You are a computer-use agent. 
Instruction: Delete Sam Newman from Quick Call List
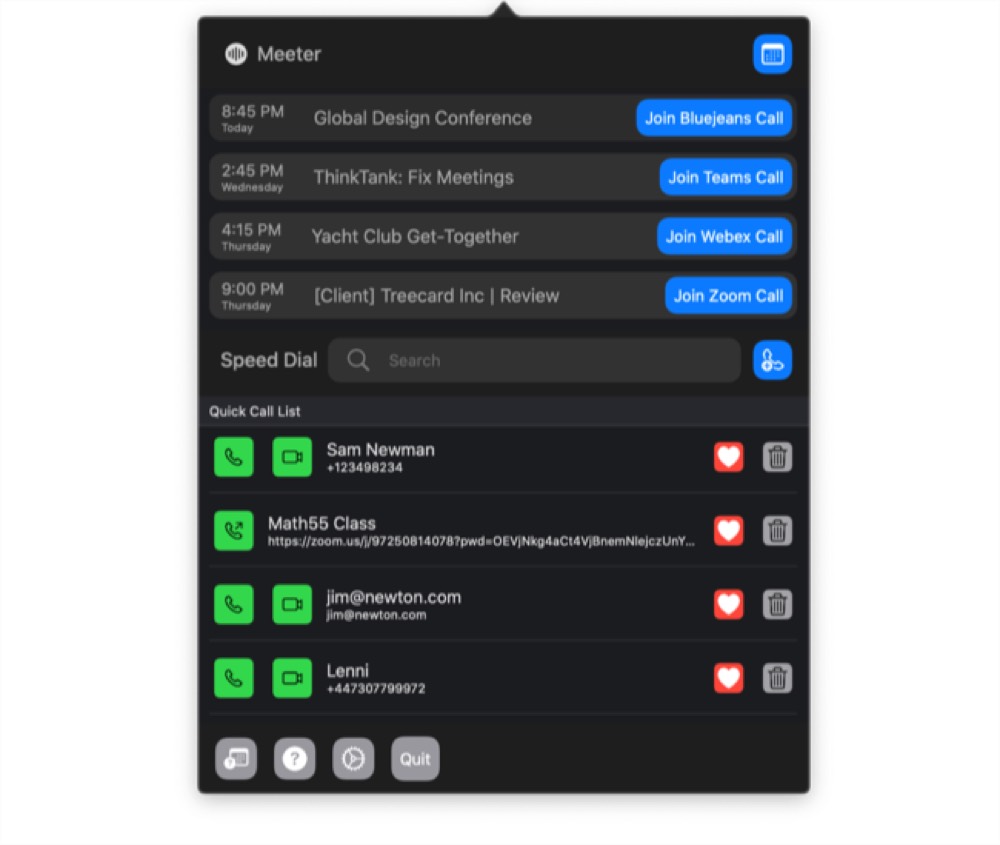[777, 457]
